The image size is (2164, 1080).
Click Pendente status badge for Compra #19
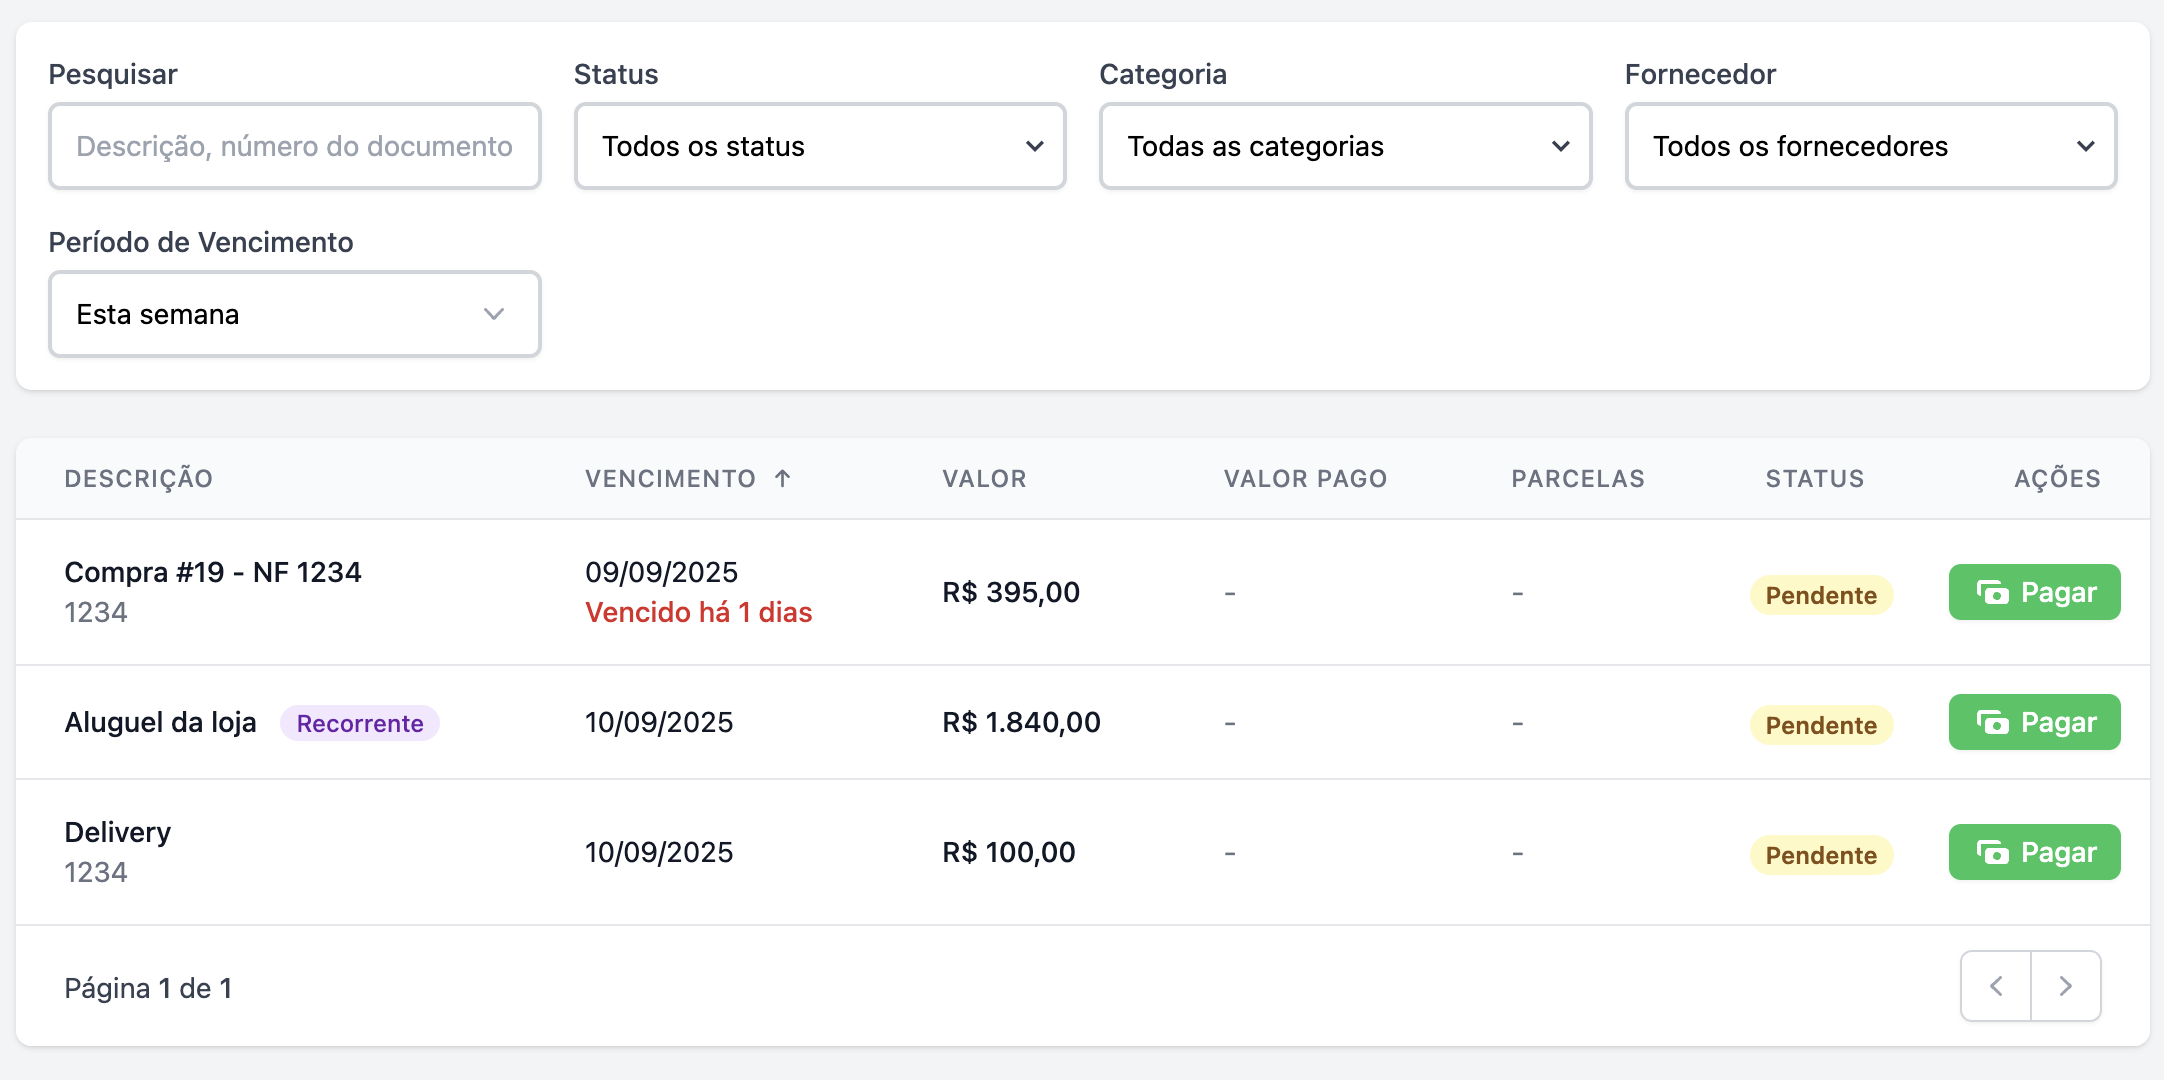[x=1820, y=595]
